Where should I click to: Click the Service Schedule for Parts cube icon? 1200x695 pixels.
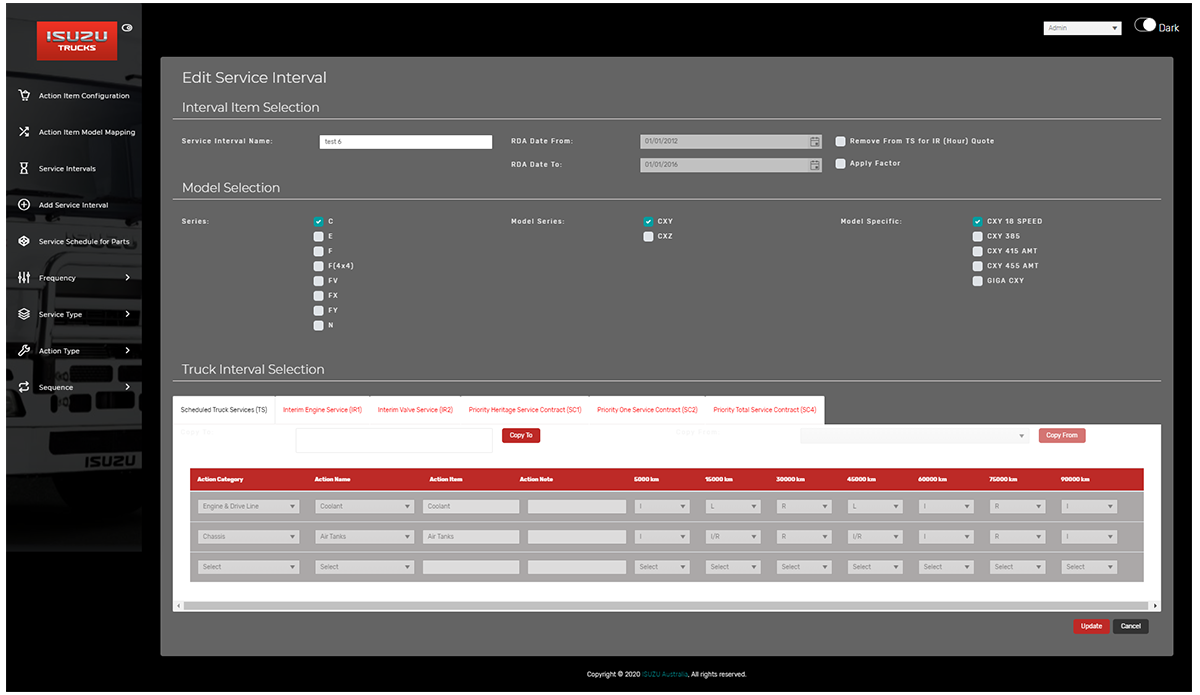24,242
